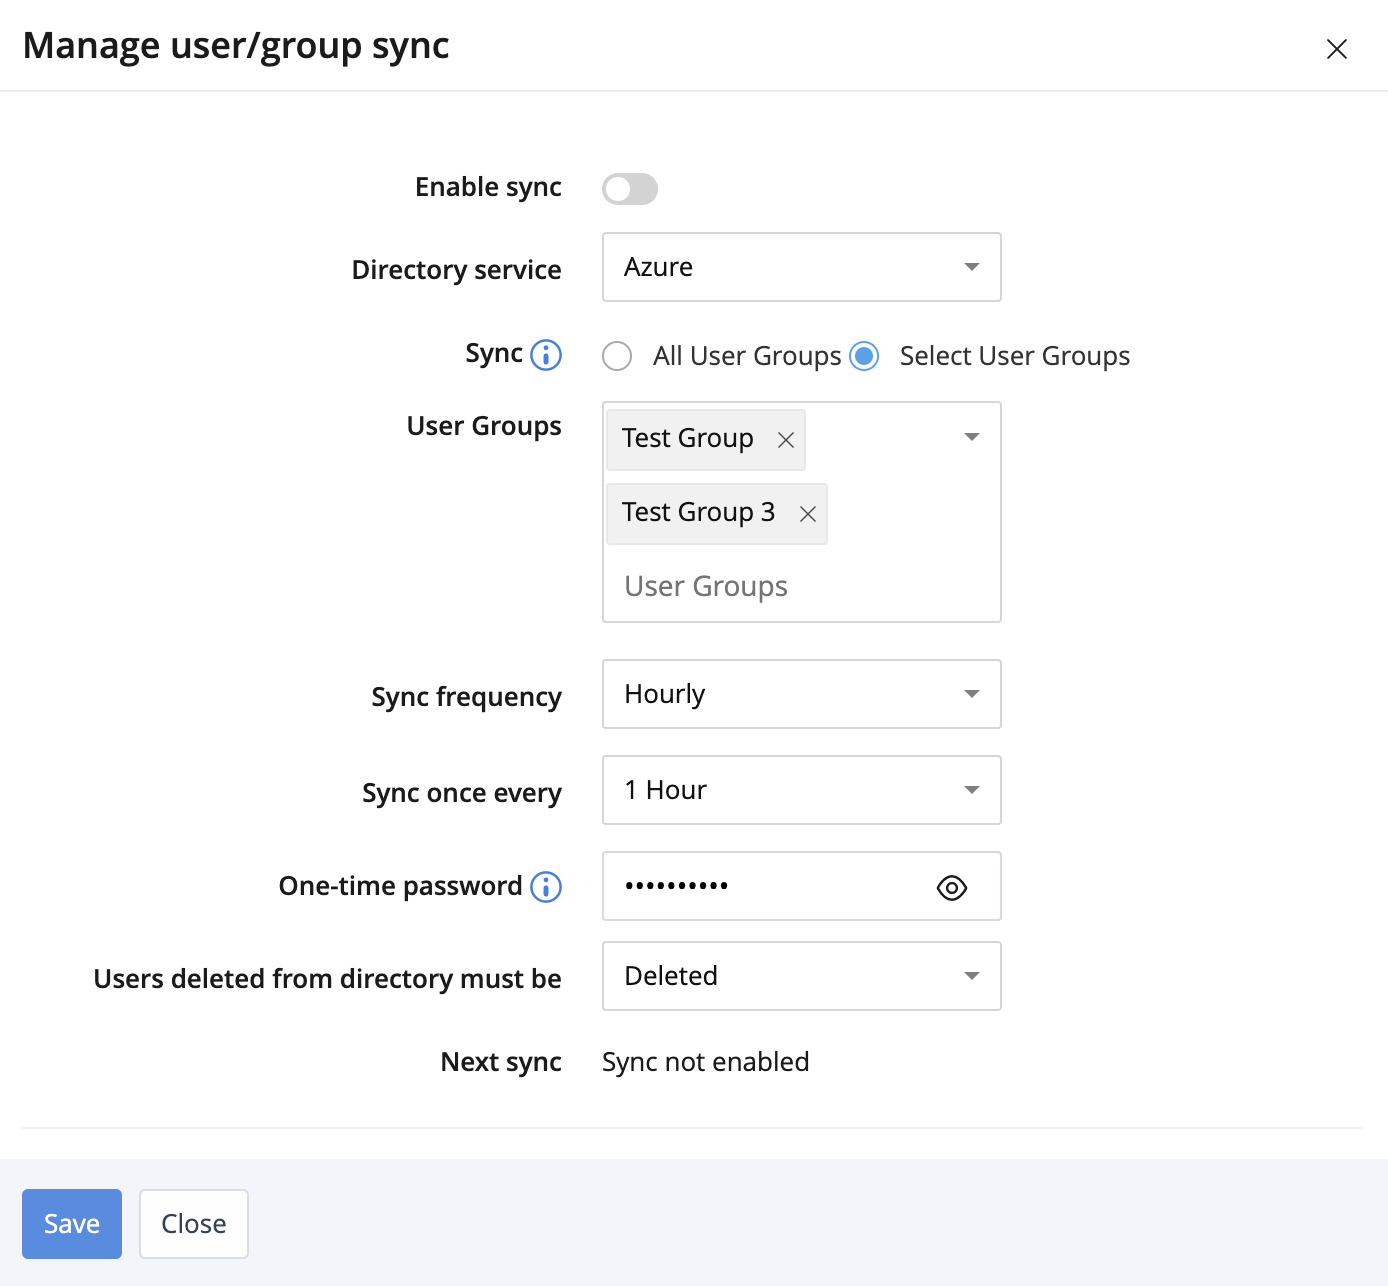Expand the Sync frequency dropdown

coord(801,694)
